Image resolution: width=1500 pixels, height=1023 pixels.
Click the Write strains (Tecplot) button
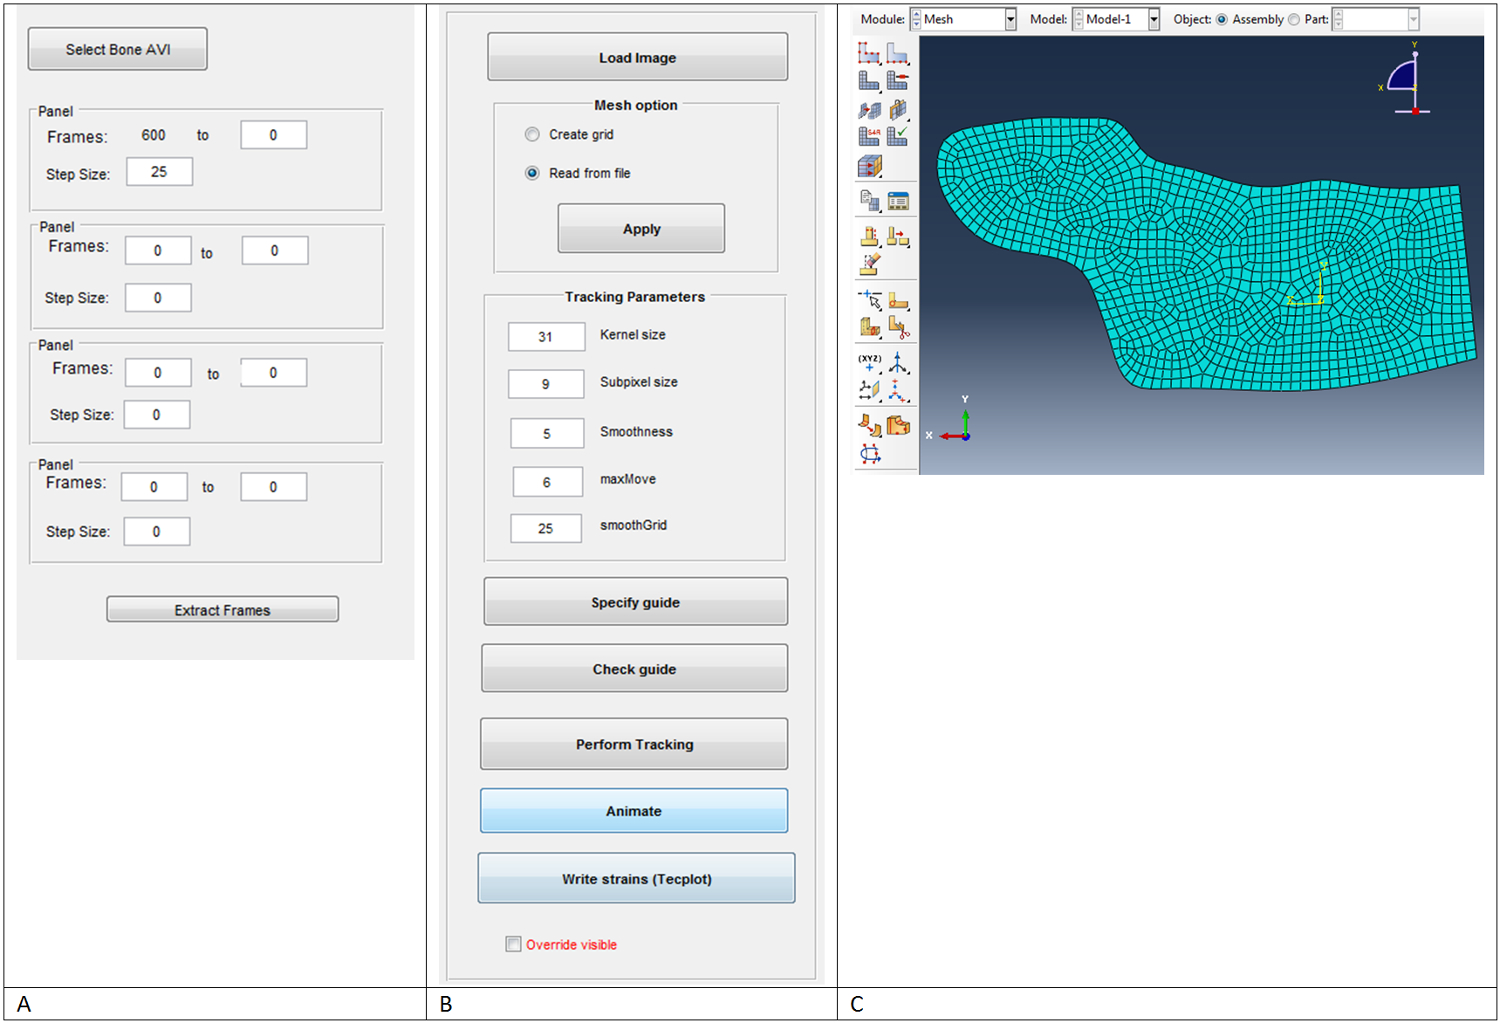pyautogui.click(x=636, y=879)
